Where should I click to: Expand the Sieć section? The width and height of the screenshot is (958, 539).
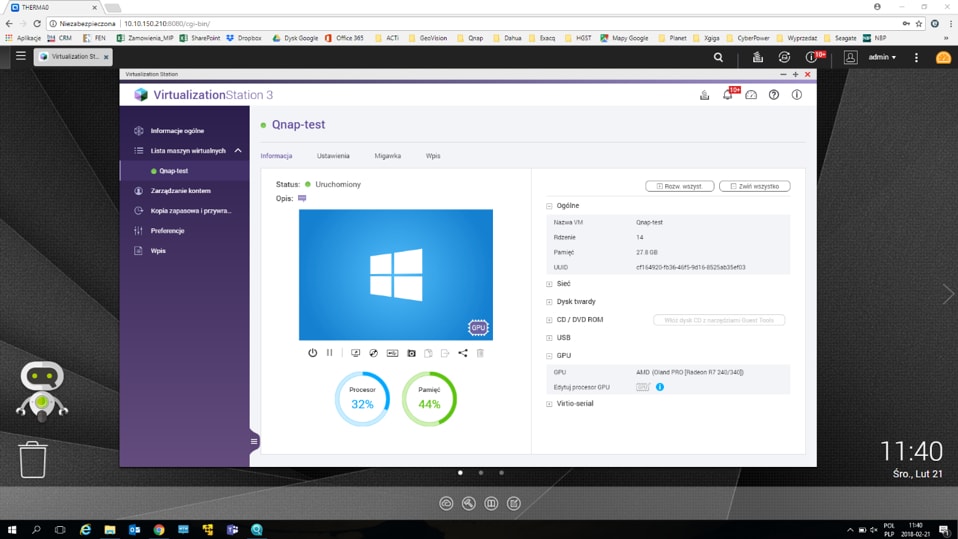(x=549, y=284)
